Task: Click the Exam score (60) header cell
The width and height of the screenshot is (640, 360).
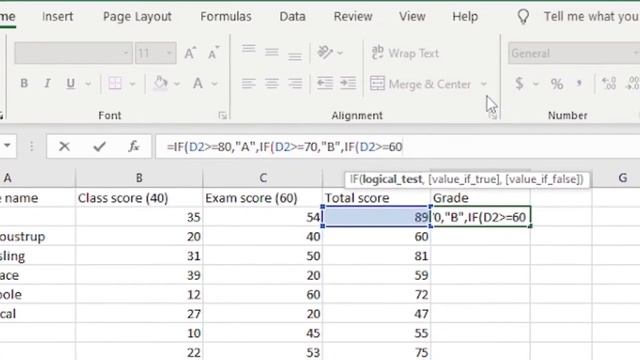Action: coord(263,198)
